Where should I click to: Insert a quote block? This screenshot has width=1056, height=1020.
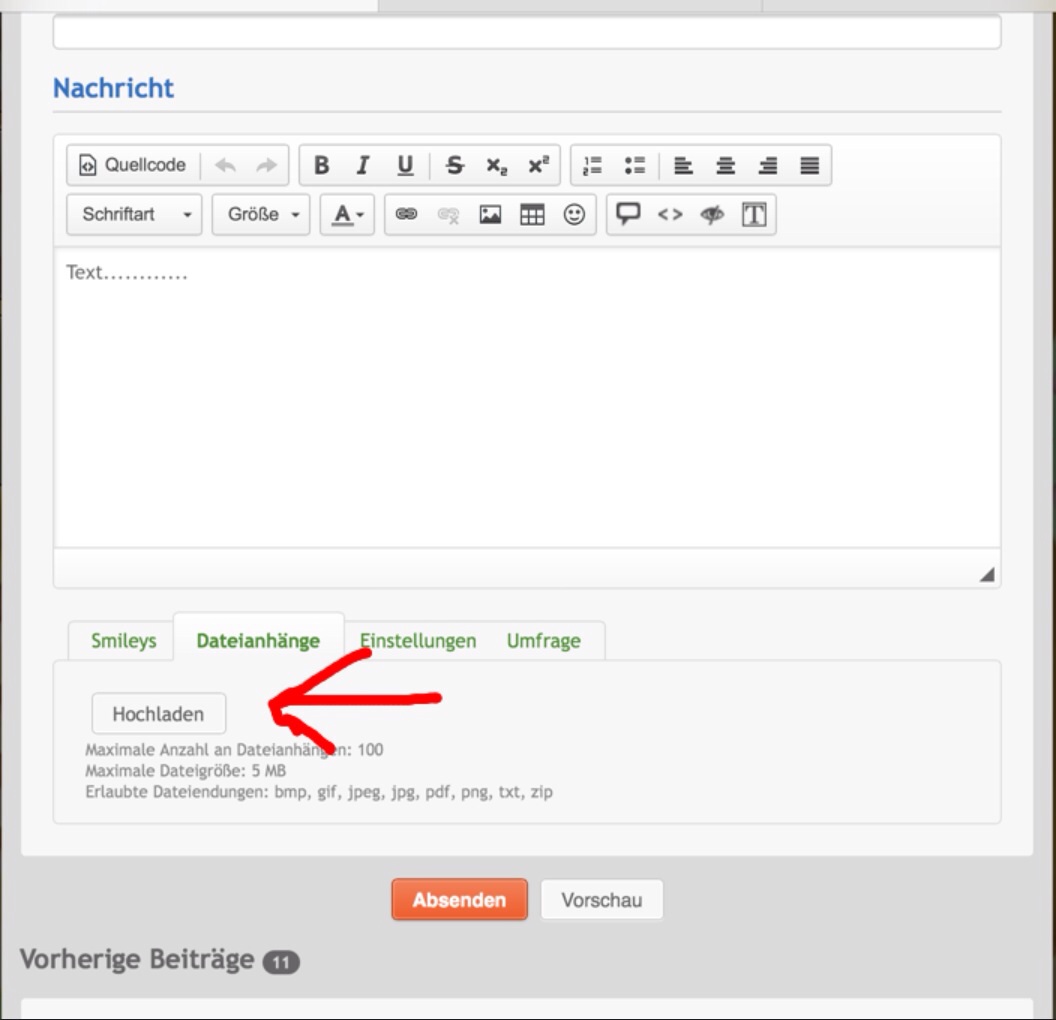[628, 215]
